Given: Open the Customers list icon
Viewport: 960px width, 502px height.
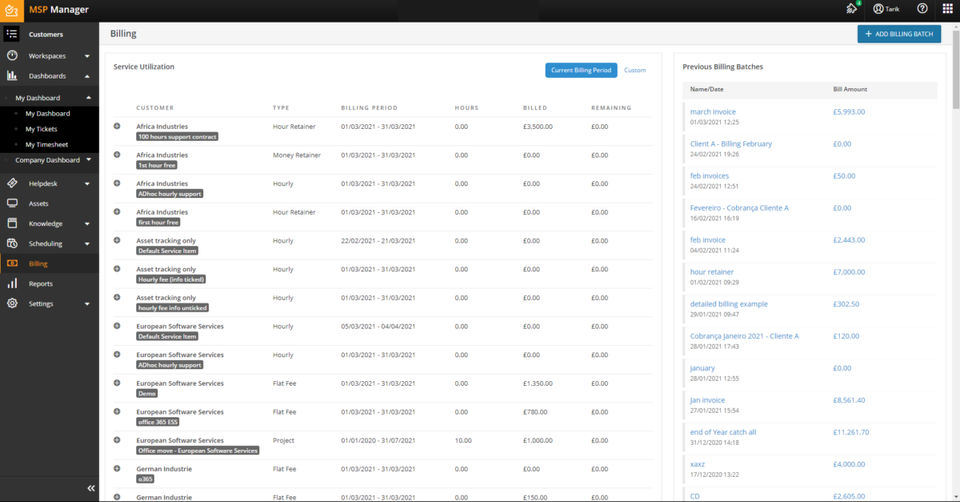Looking at the screenshot, I should [12, 34].
